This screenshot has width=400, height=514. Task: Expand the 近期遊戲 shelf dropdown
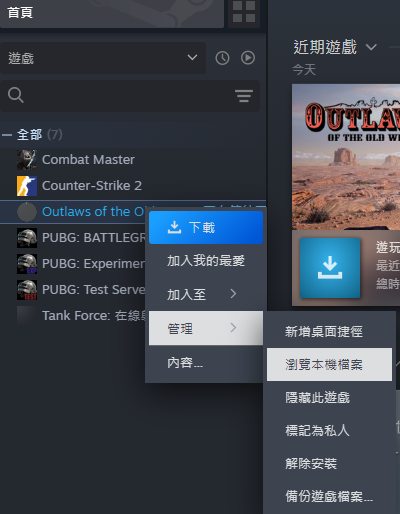(371, 47)
